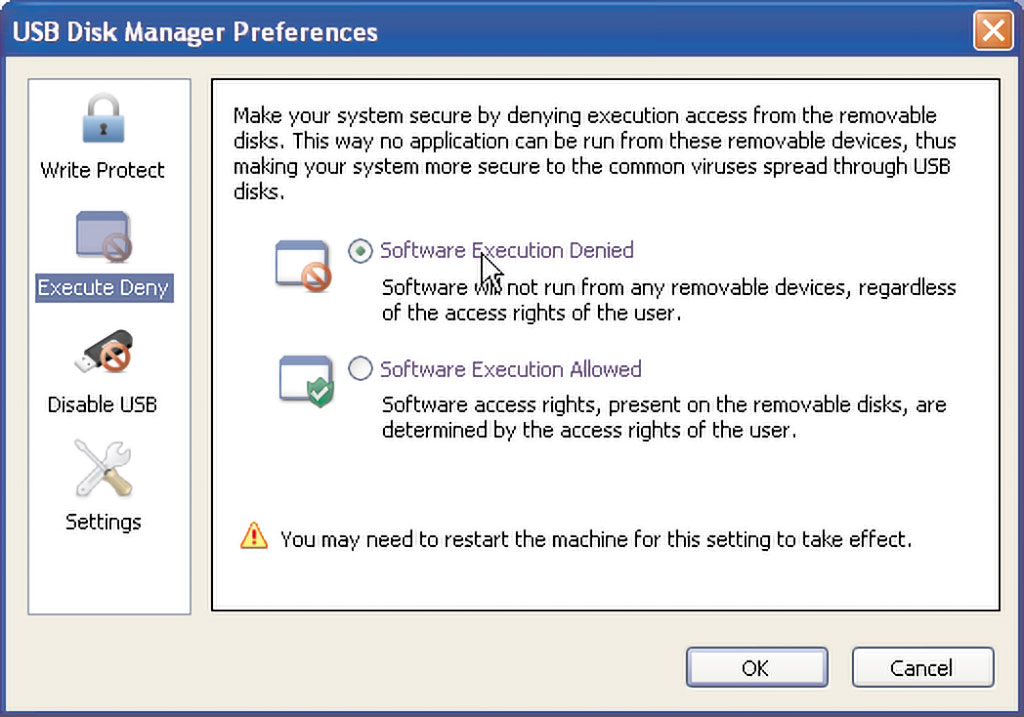Viewport: 1024px width, 717px height.
Task: Select the Software Execution Allowed radio button
Action: (x=360, y=369)
